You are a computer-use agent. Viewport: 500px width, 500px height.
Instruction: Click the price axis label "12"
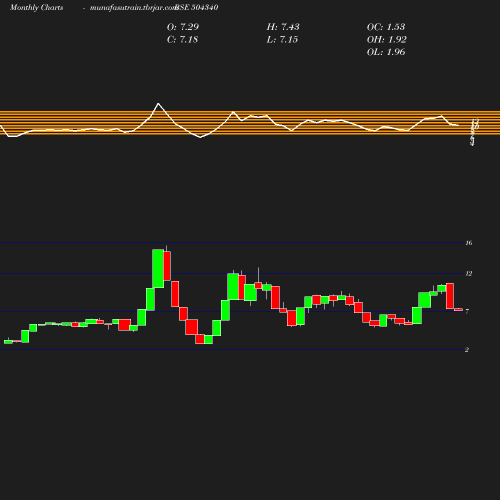(469, 274)
